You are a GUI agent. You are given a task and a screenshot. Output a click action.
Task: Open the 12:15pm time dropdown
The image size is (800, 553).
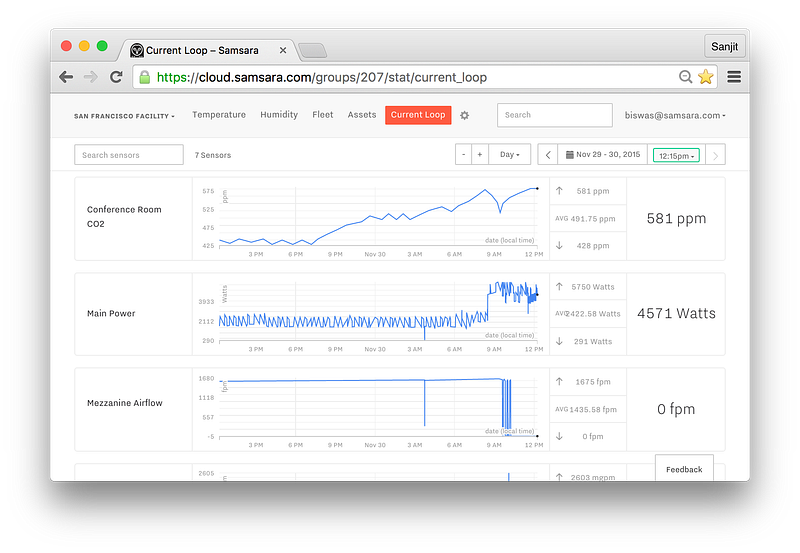(677, 156)
